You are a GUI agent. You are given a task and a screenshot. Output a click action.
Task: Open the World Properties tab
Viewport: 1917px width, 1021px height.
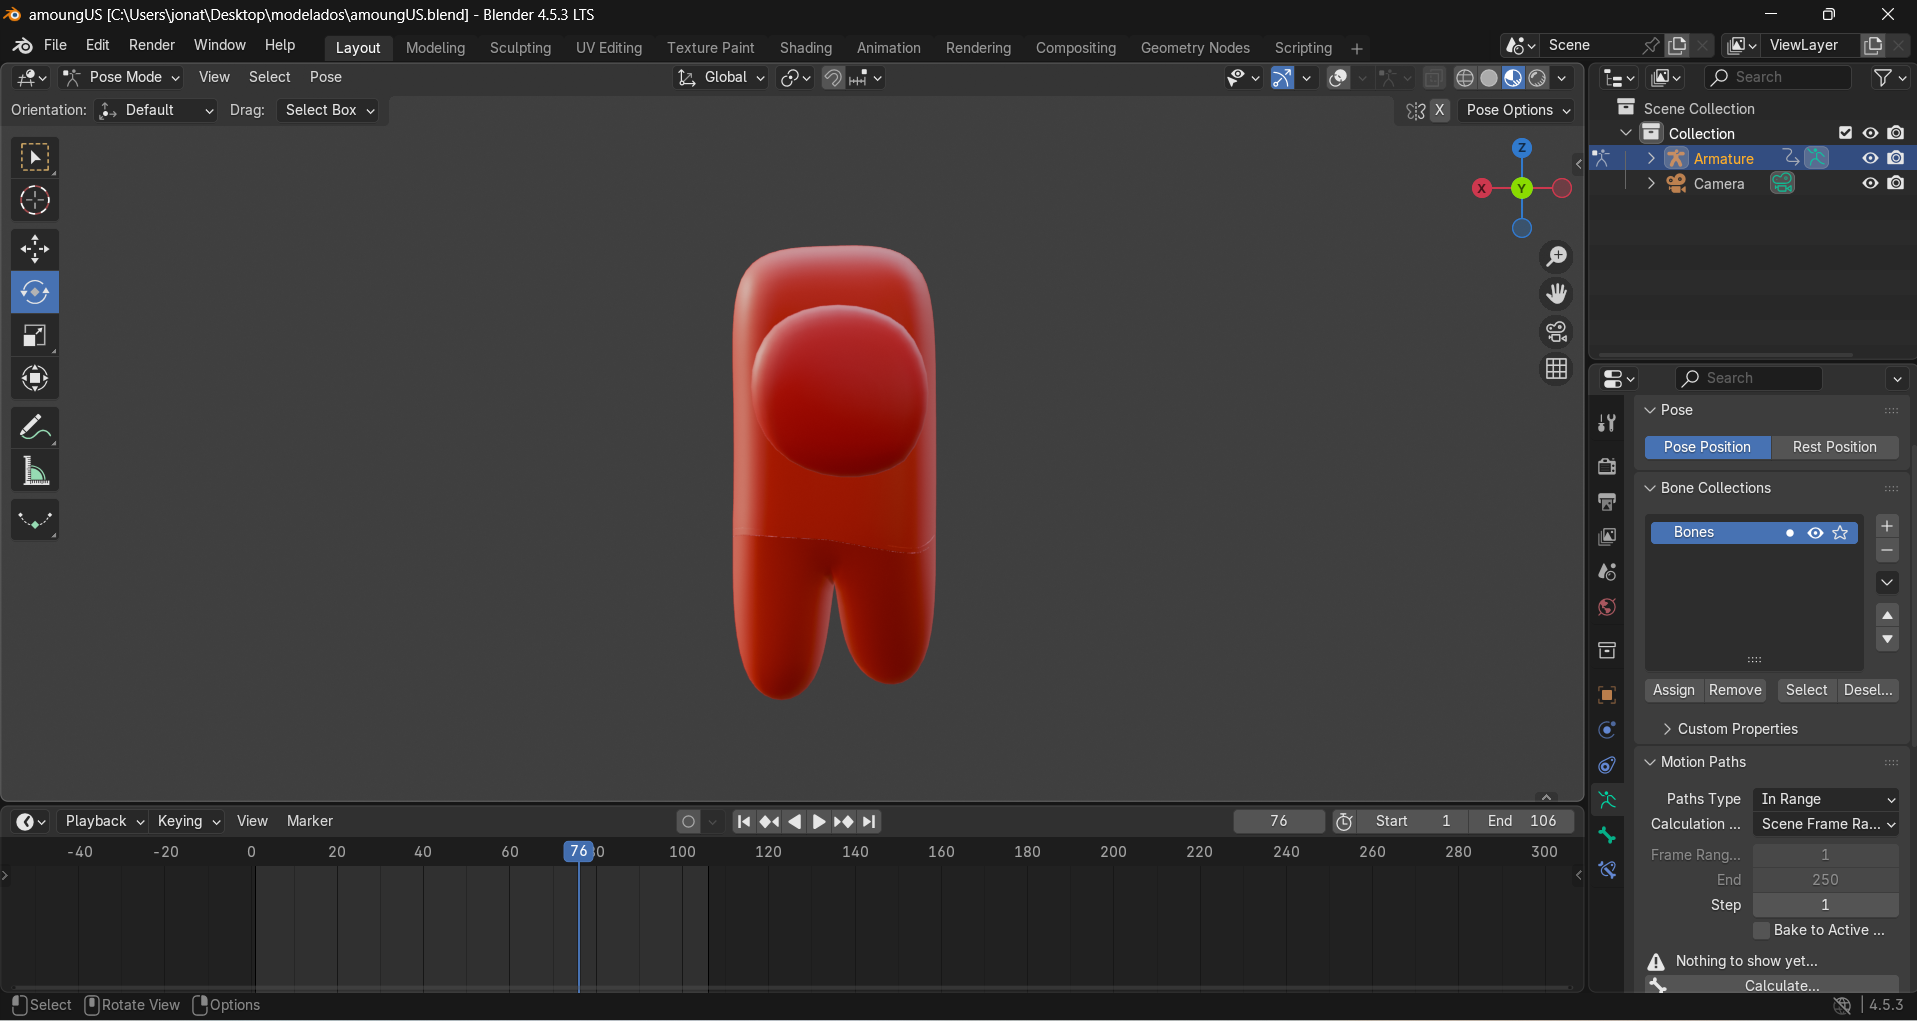(1607, 607)
